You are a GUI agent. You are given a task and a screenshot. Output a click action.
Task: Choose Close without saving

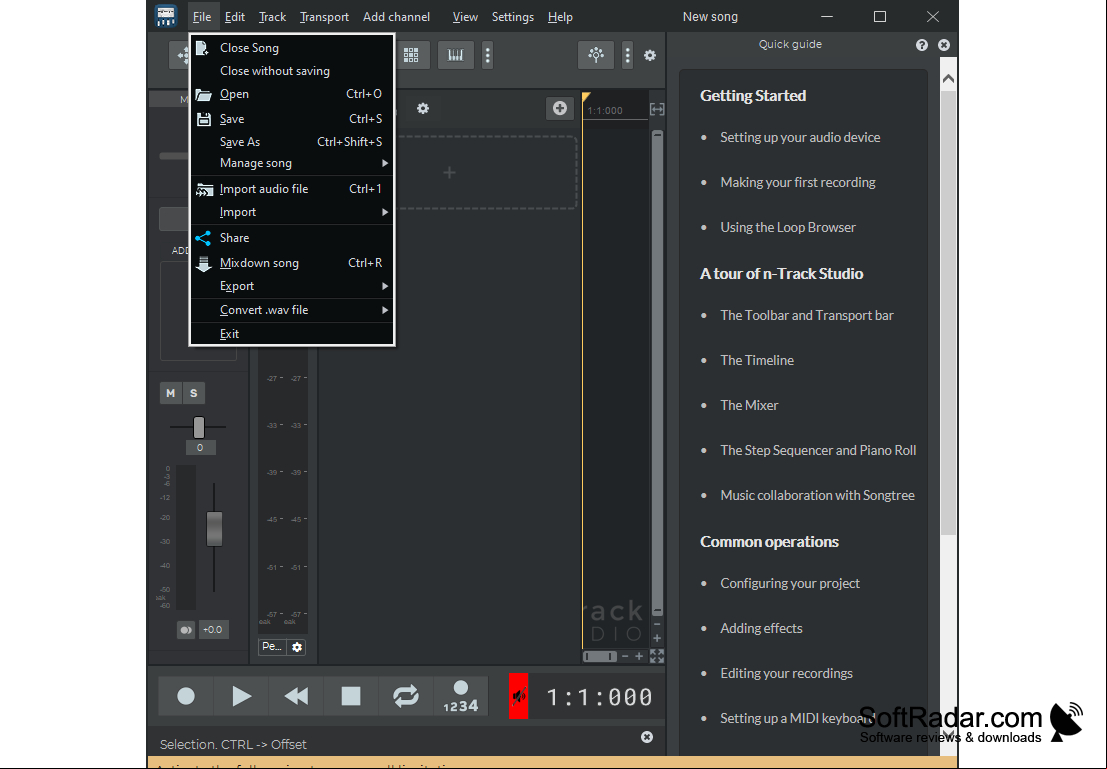[x=292, y=71]
